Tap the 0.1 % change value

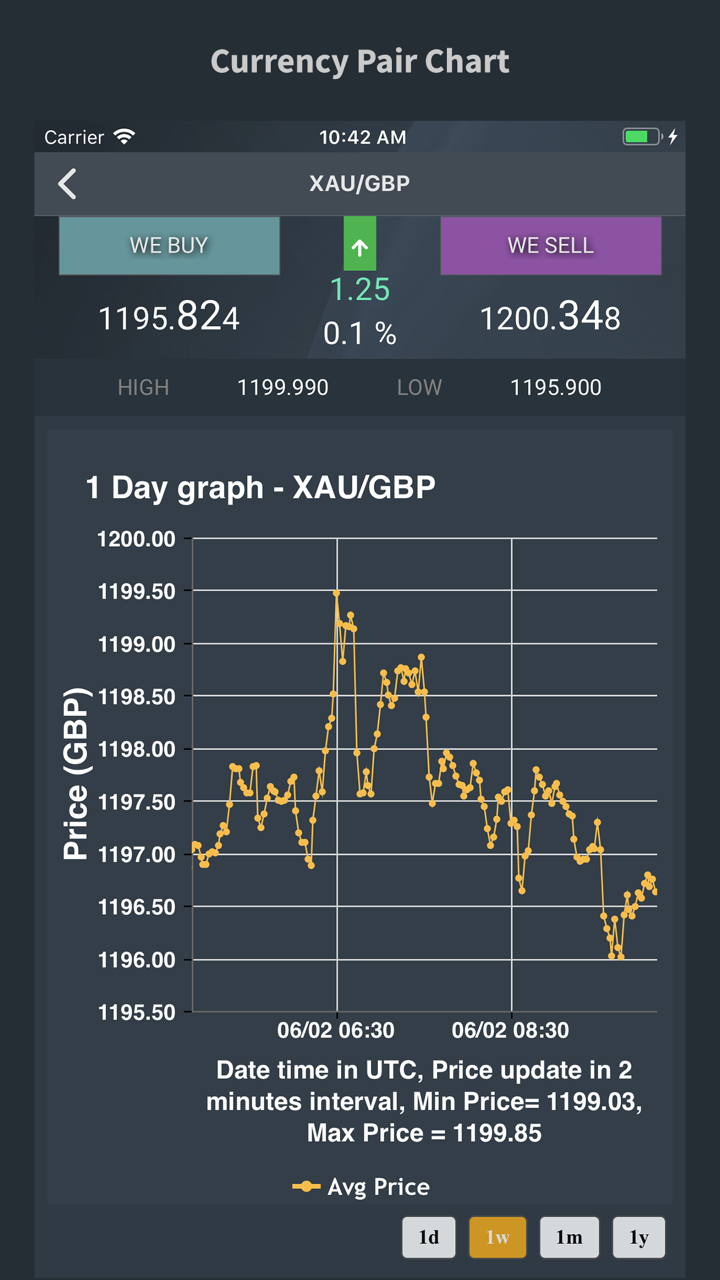pyautogui.click(x=360, y=334)
